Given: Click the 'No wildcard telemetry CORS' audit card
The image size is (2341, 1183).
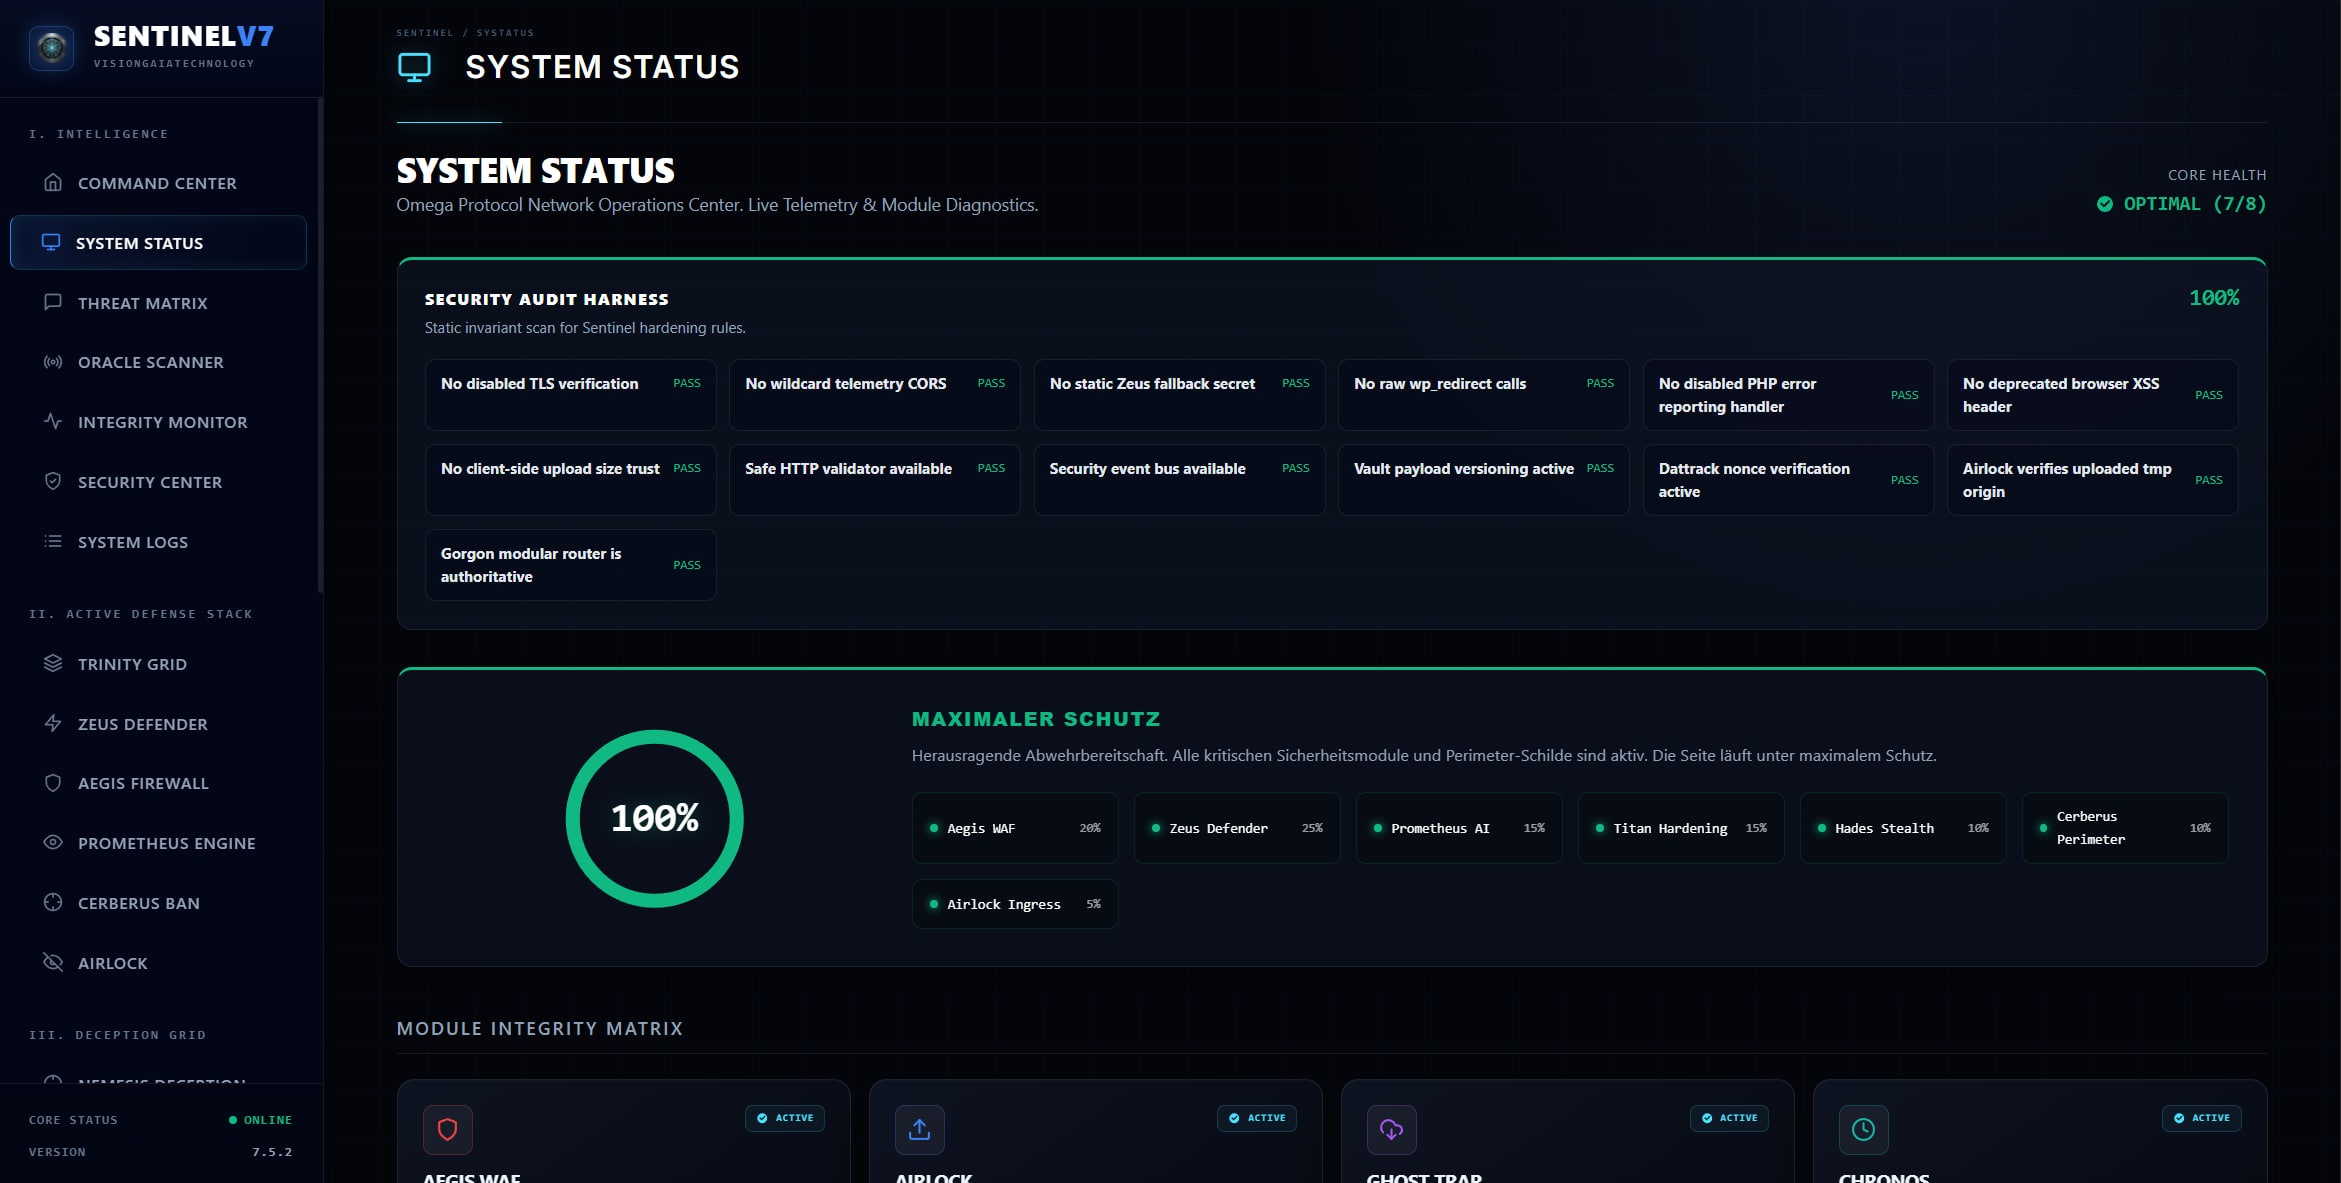Looking at the screenshot, I should click(x=875, y=395).
